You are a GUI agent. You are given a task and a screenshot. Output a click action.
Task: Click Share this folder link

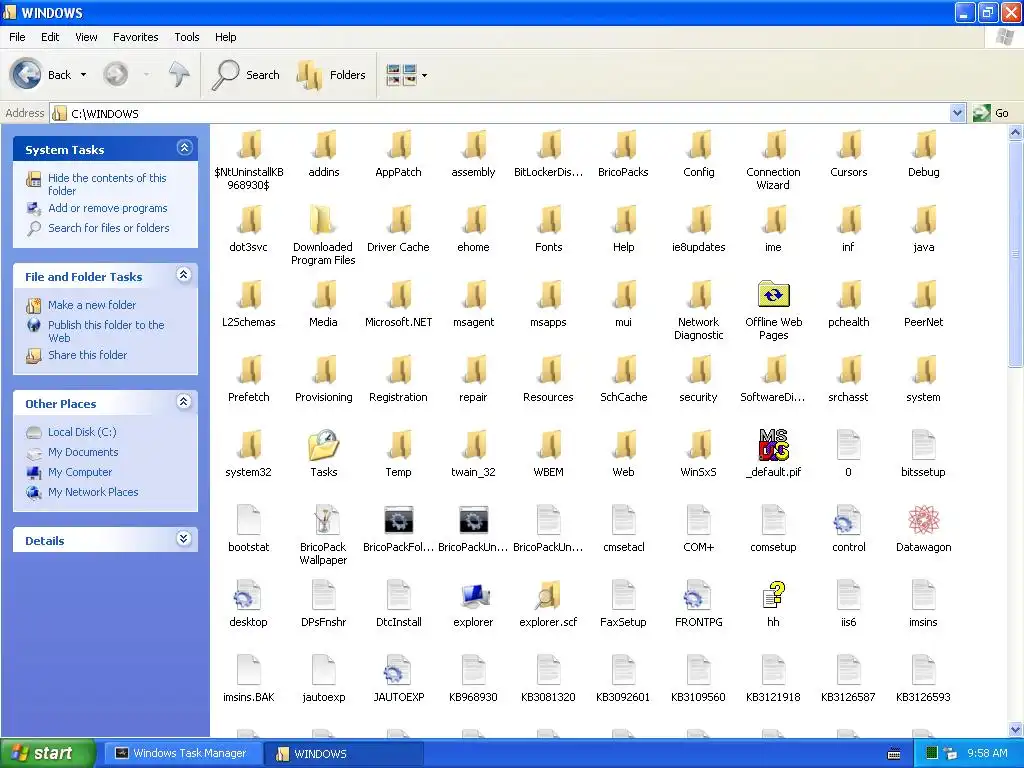point(88,355)
